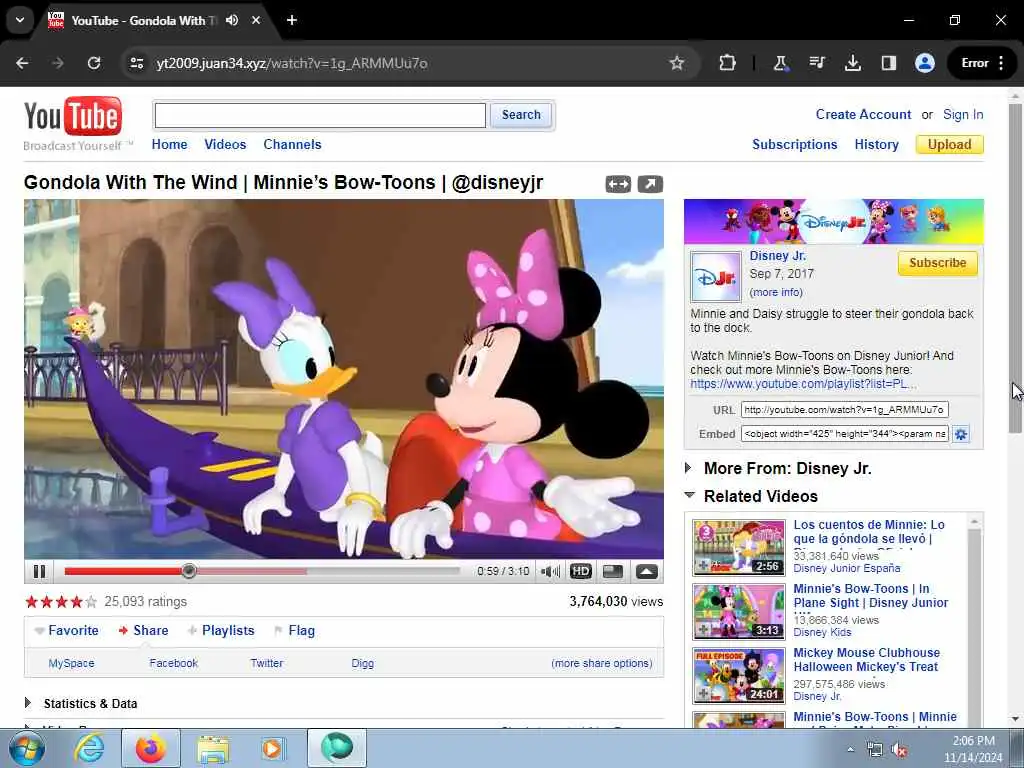Mute the video using the speaker icon
The image size is (1024, 768).
point(551,571)
